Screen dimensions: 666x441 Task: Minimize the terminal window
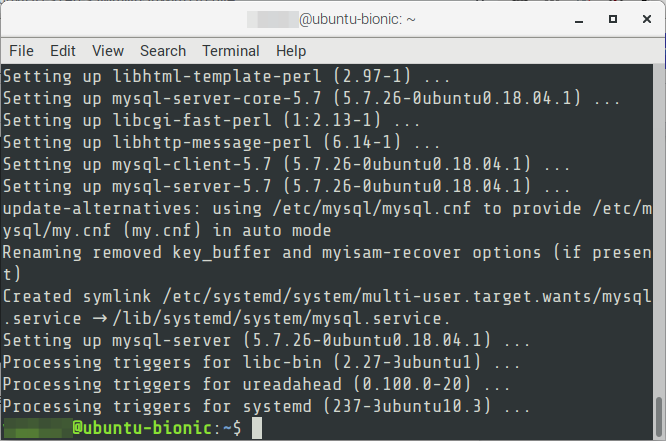pos(579,20)
